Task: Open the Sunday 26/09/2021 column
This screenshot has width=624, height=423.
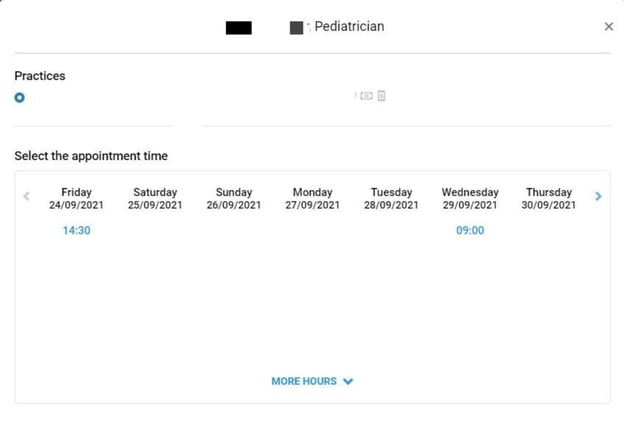Action: 234,199
